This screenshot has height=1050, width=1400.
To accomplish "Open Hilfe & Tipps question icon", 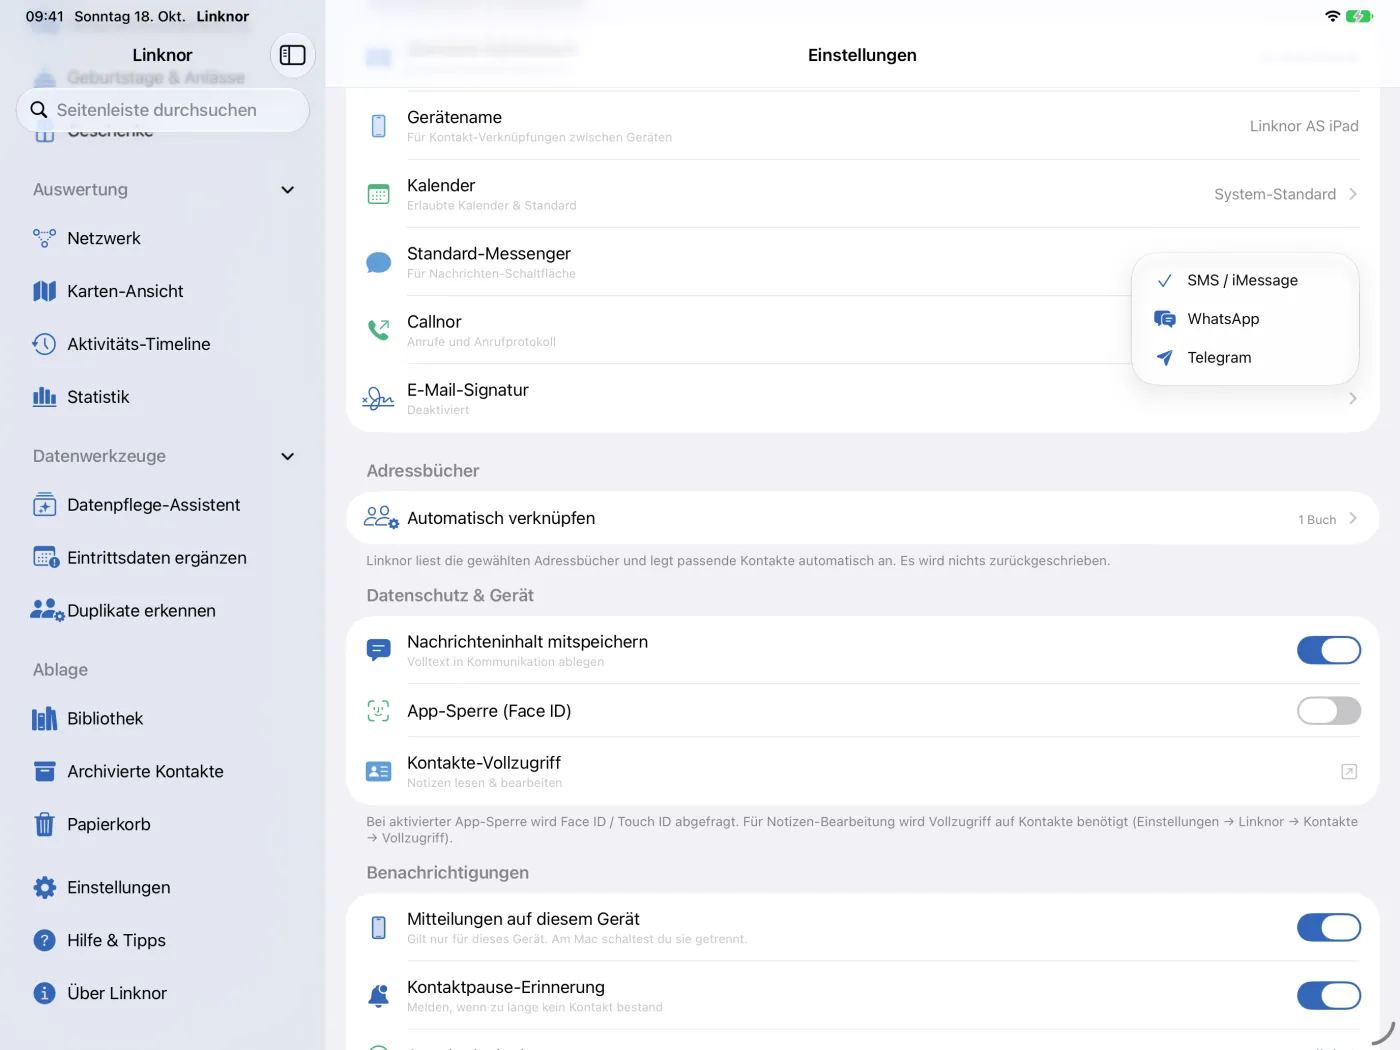I will point(44,940).
